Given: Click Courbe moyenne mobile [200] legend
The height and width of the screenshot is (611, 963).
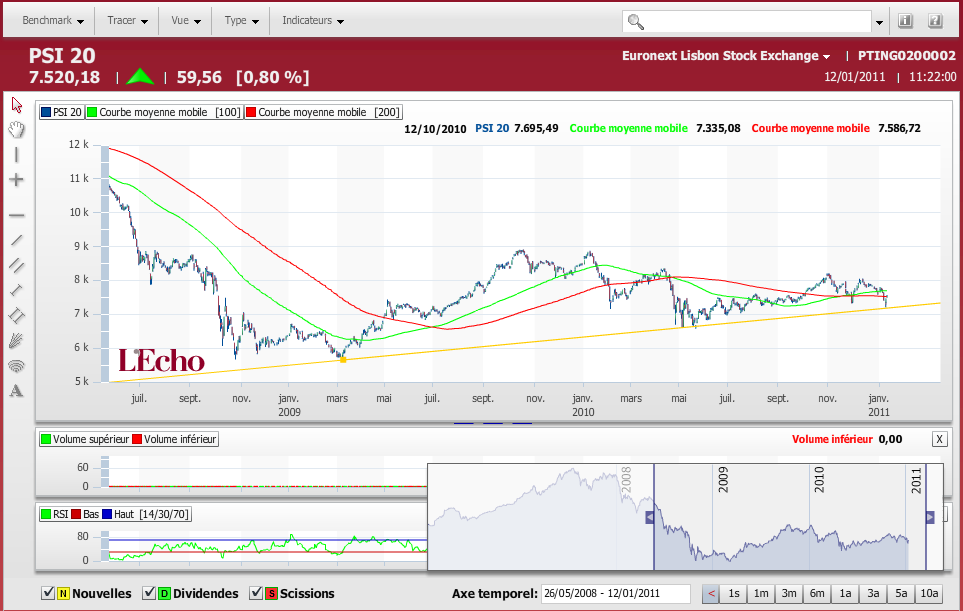Looking at the screenshot, I should [323, 112].
